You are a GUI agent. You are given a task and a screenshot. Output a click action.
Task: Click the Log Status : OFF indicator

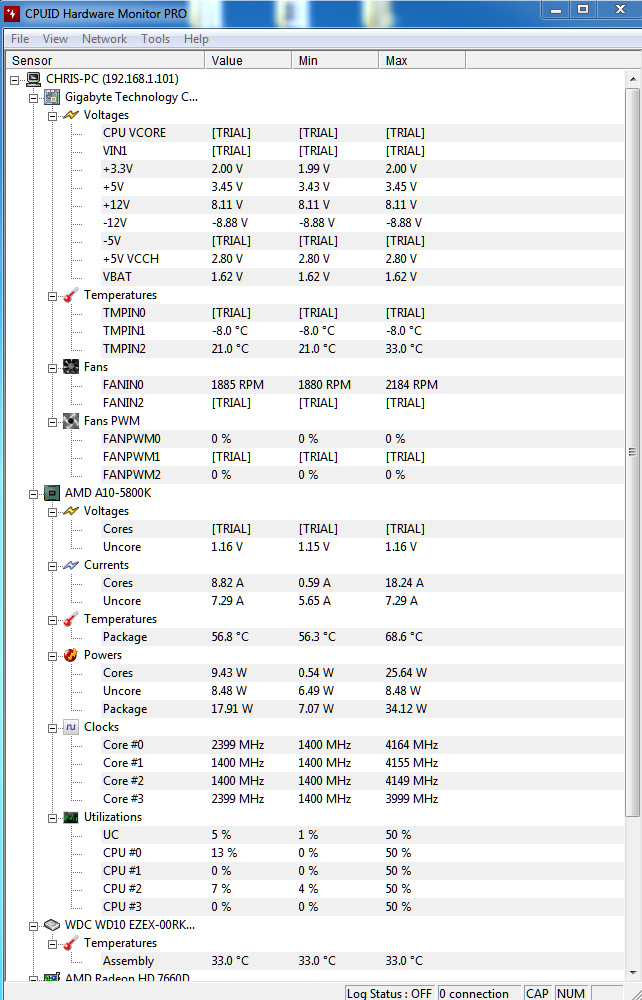point(390,993)
